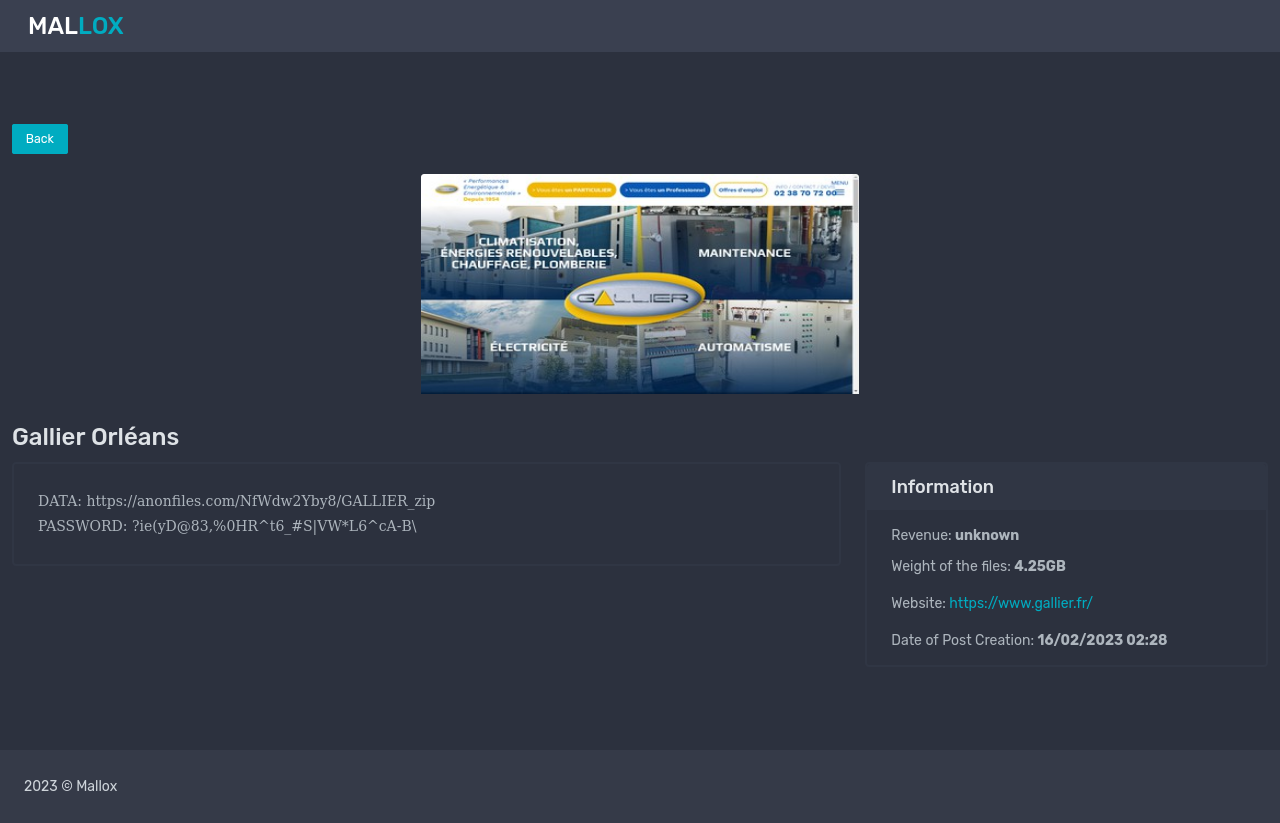Click the Back button
Image resolution: width=1280 pixels, height=823 pixels.
click(40, 139)
